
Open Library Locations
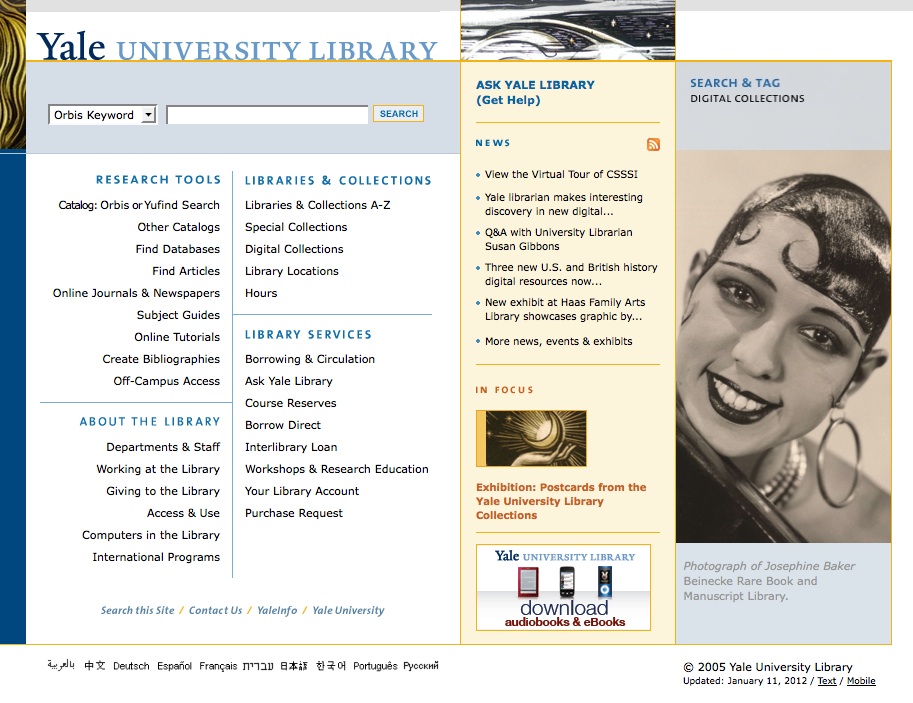coord(292,271)
